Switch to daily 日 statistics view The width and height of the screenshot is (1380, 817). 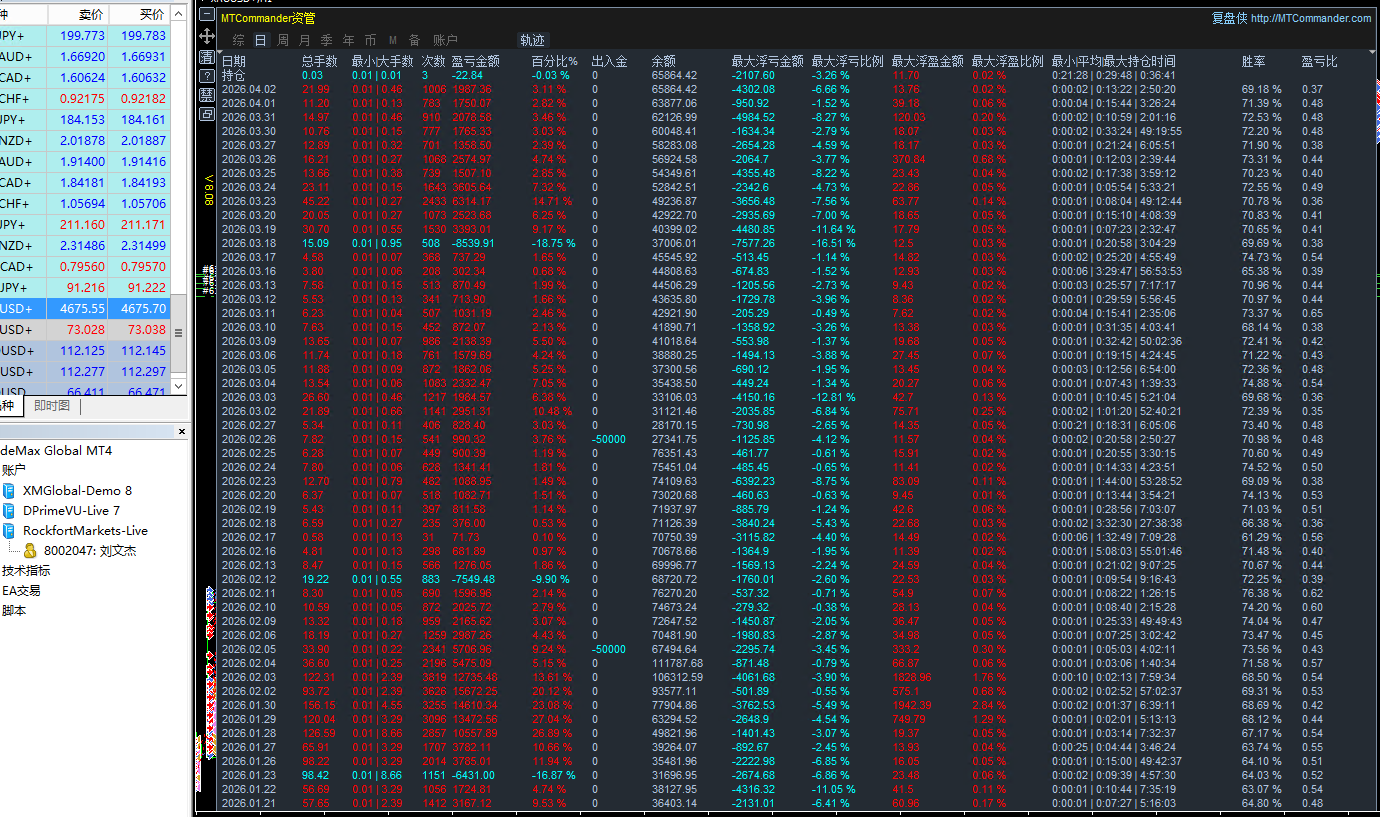260,40
